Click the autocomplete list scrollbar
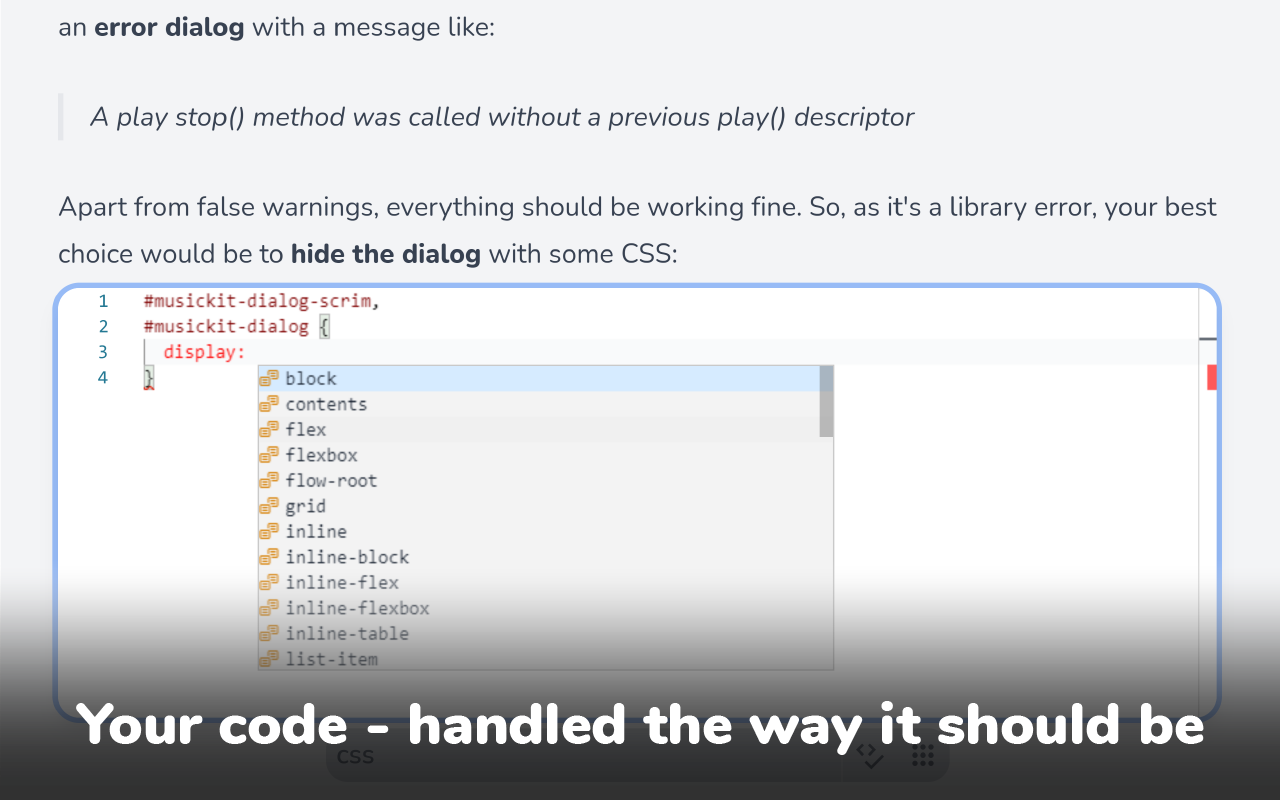Viewport: 1280px width, 800px height. coord(826,400)
